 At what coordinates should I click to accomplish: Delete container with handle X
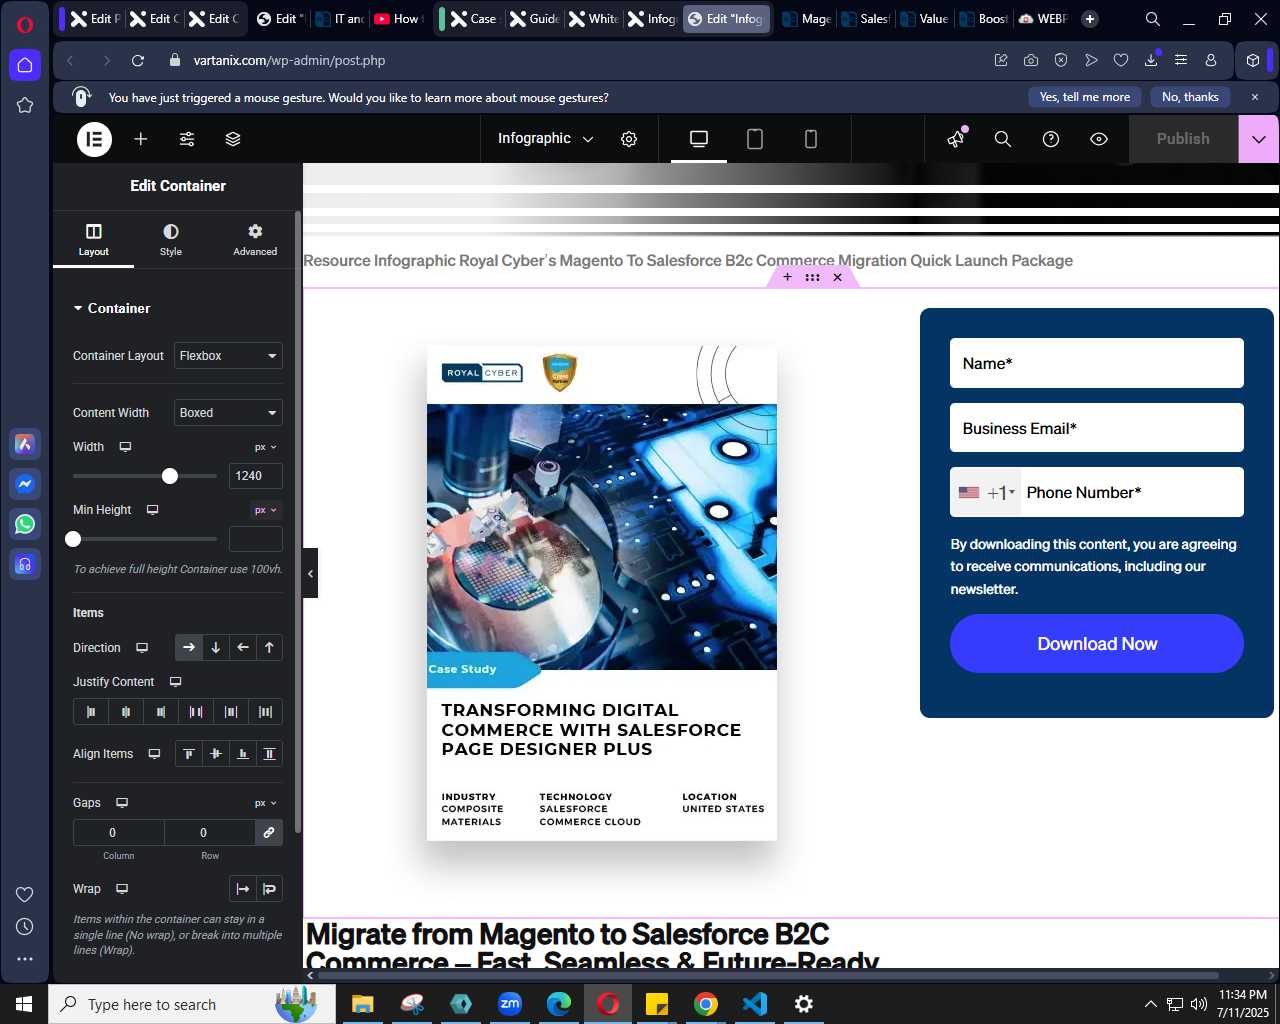point(838,277)
